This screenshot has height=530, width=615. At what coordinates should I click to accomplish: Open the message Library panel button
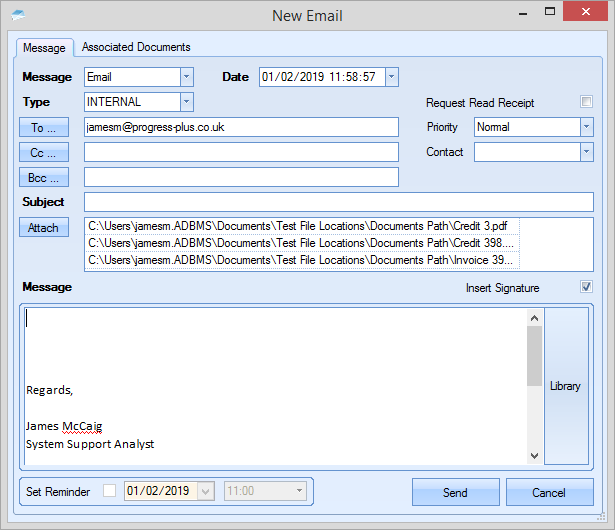coord(565,386)
